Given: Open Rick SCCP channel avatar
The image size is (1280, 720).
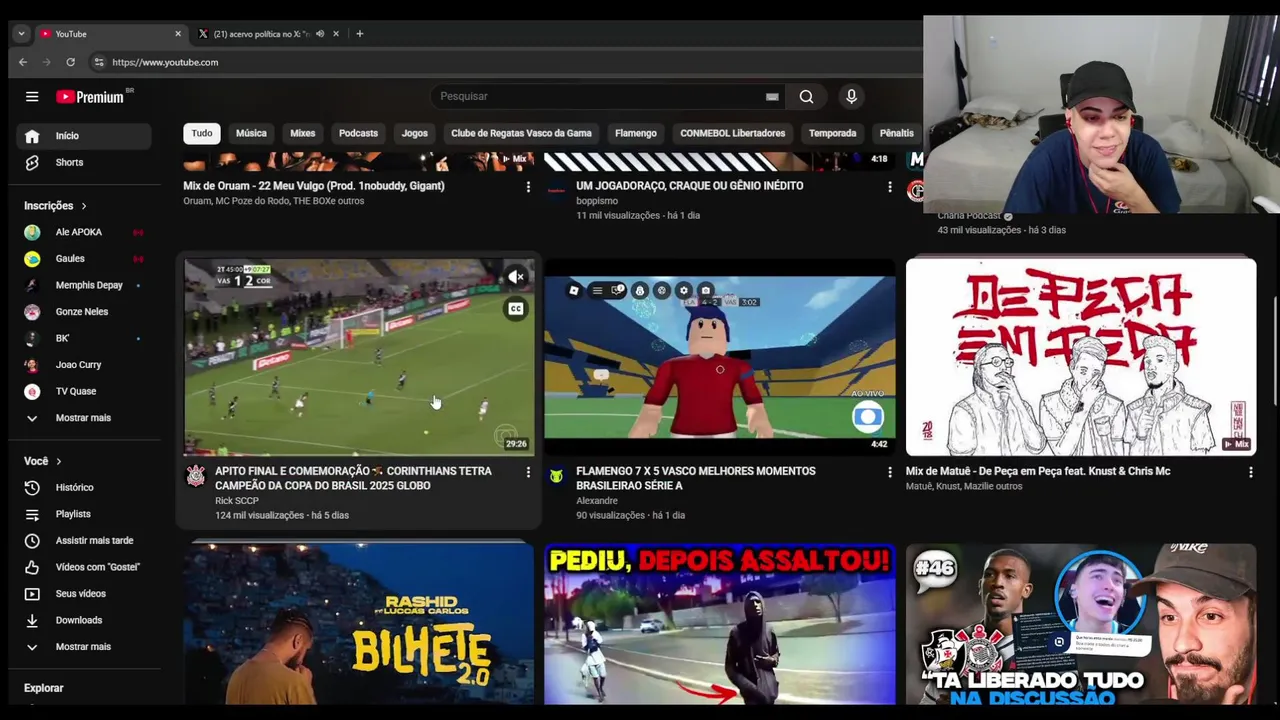Looking at the screenshot, I should (196, 476).
